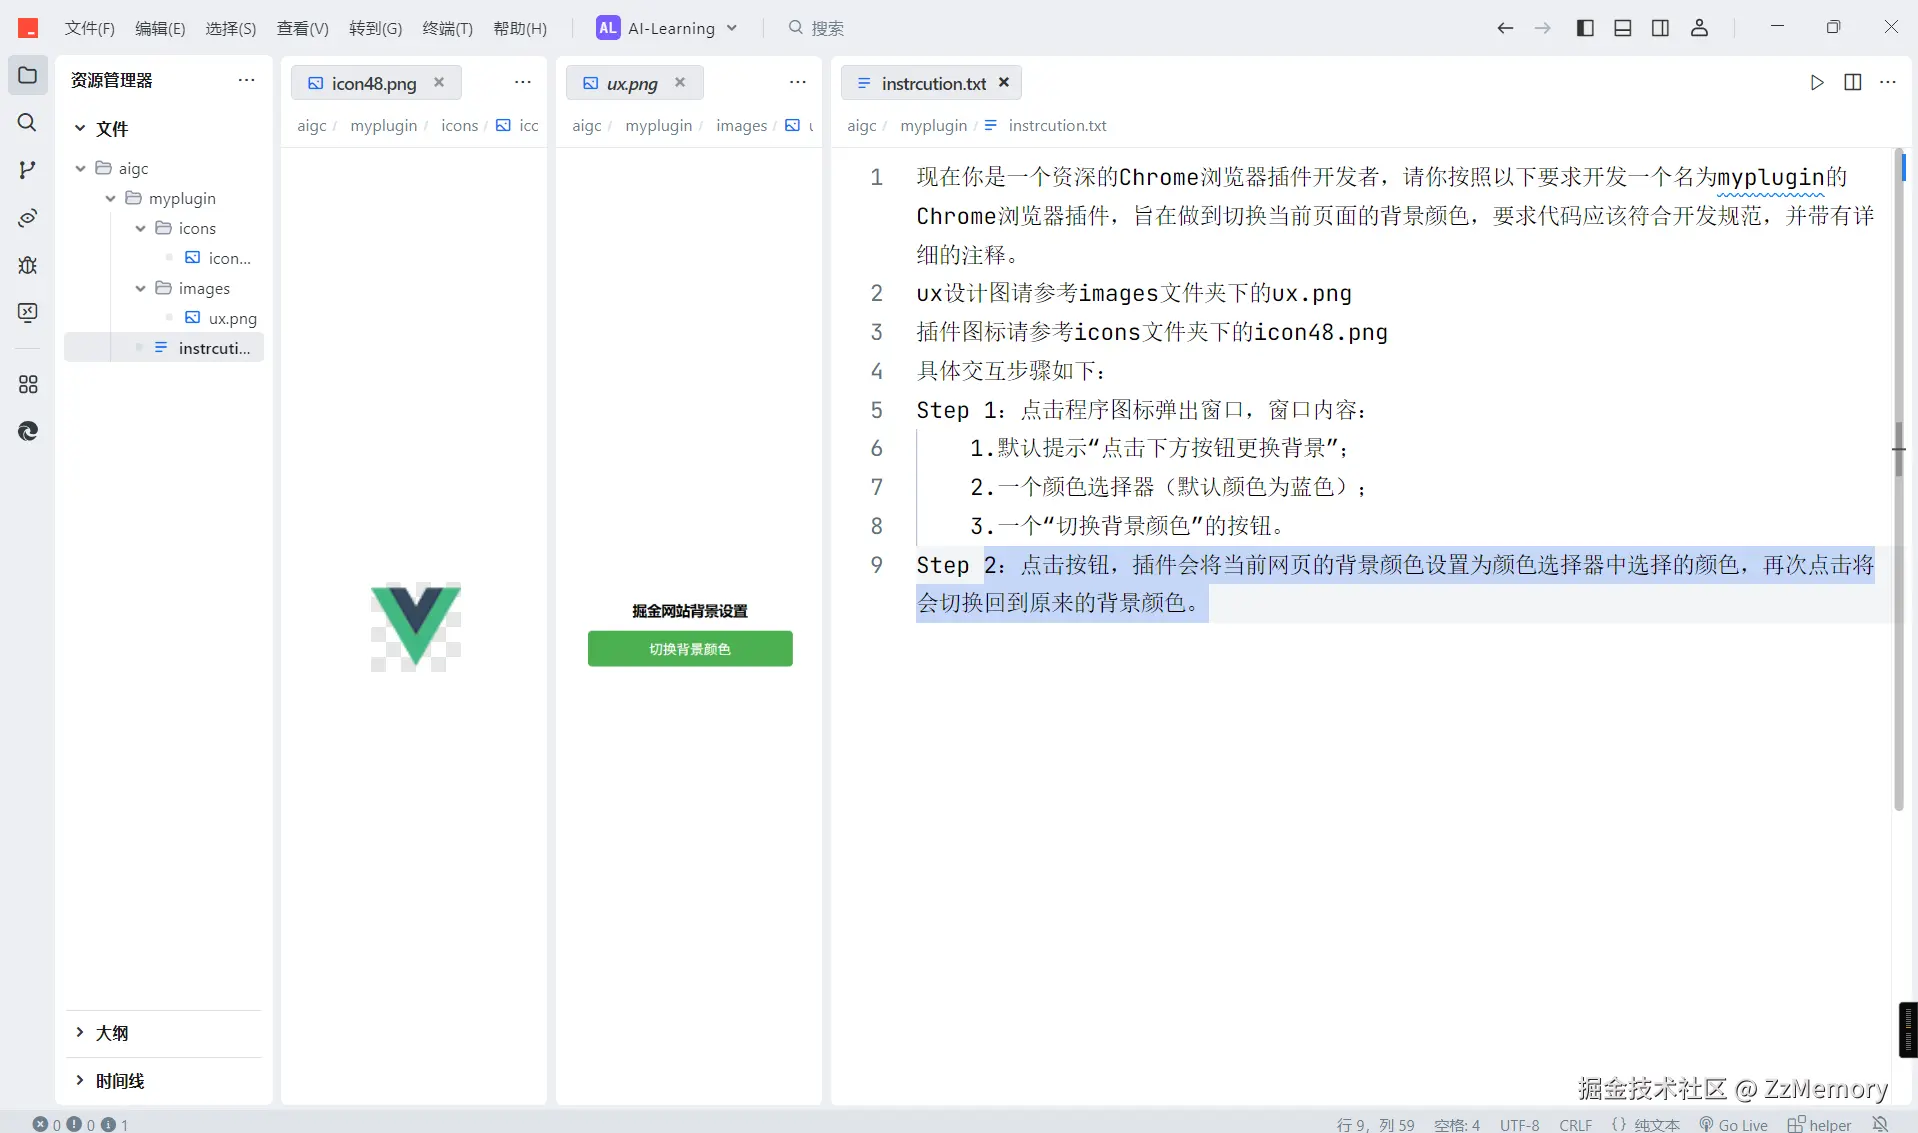Viewport: 1918px width, 1133px height.
Task: Open the 文件(F) menu
Action: pos(89,28)
